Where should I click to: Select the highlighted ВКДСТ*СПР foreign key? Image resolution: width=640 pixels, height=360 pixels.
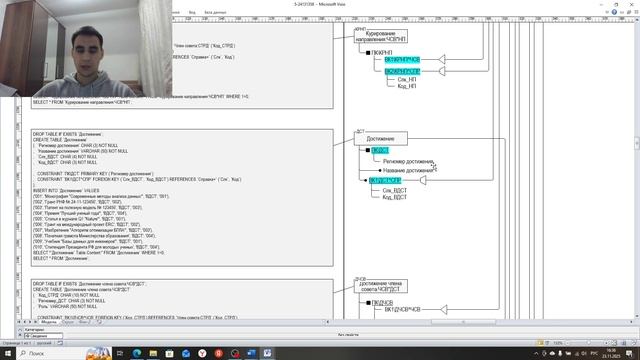(385, 180)
